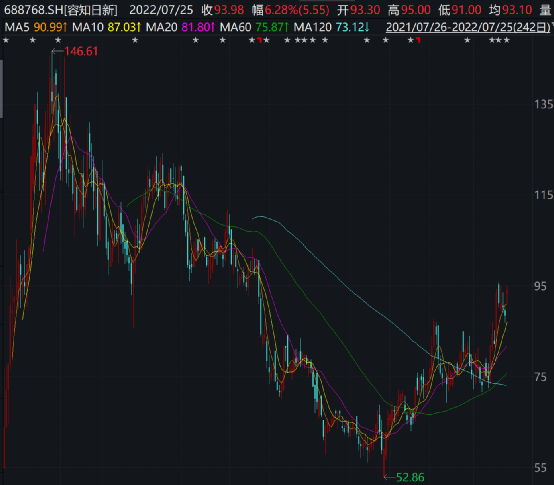Click the 135 price axis label
This screenshot has height=485, width=554.
point(543,104)
